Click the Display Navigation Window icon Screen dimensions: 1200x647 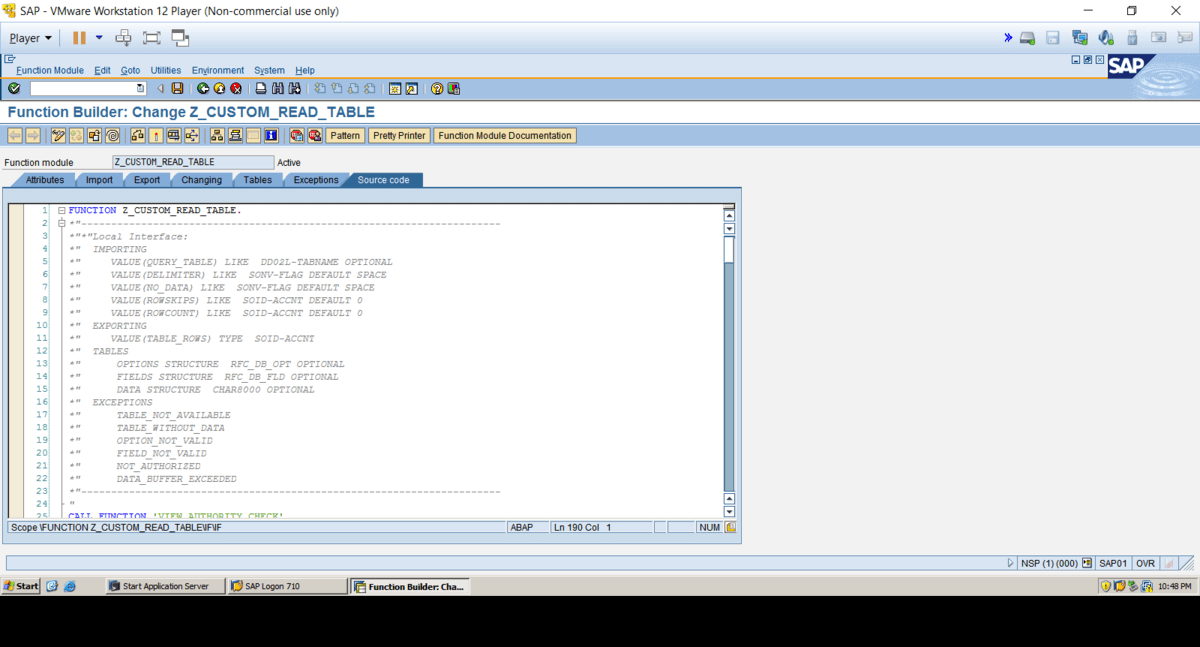pyautogui.click(x=236, y=136)
